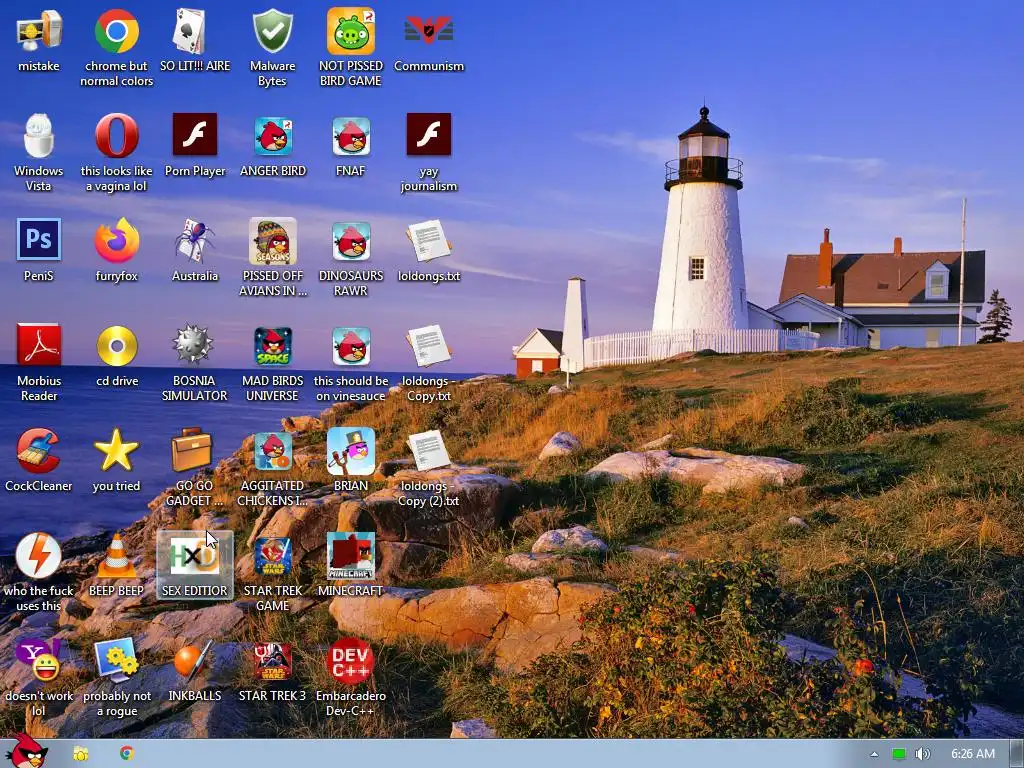Open the 'loldongs - Copy.txt' file
1024x768 pixels.
point(429,345)
